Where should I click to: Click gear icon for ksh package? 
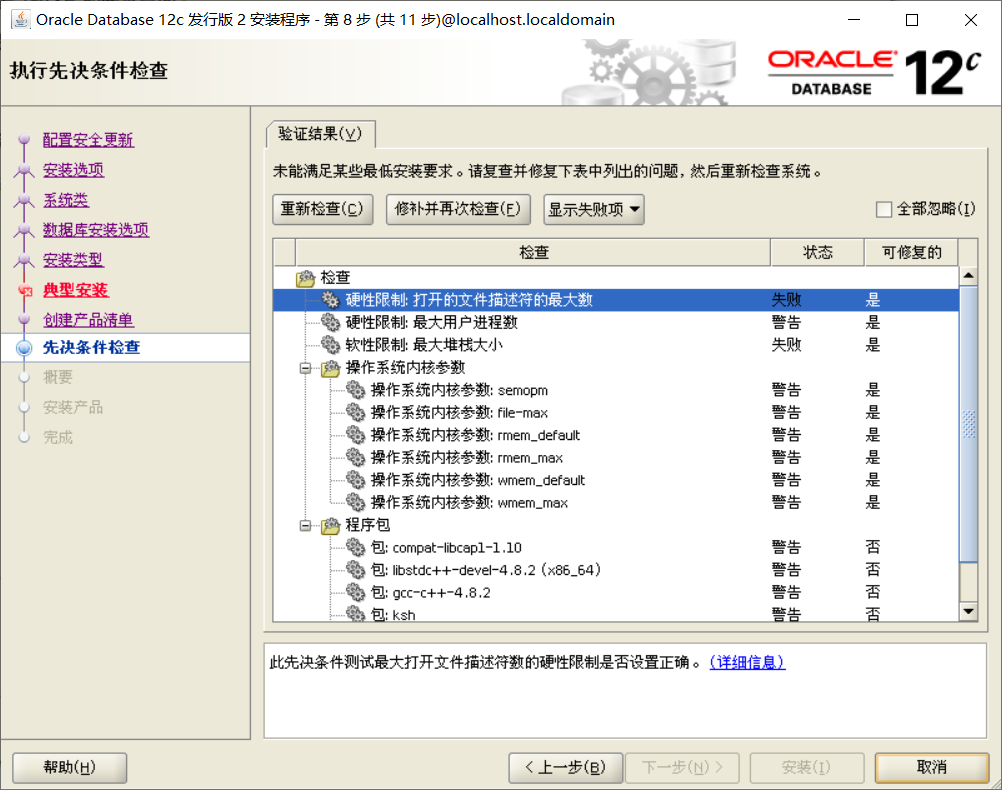[355, 614]
